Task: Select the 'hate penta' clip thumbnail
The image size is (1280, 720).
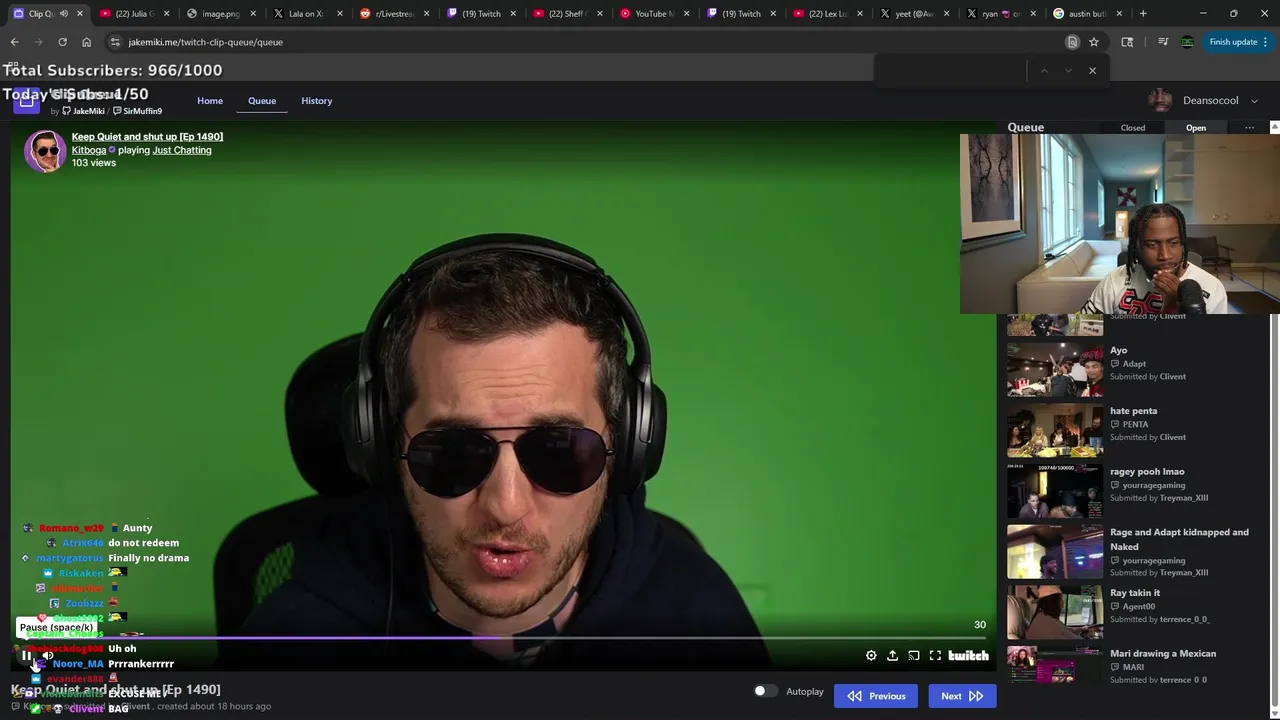Action: 1055,431
